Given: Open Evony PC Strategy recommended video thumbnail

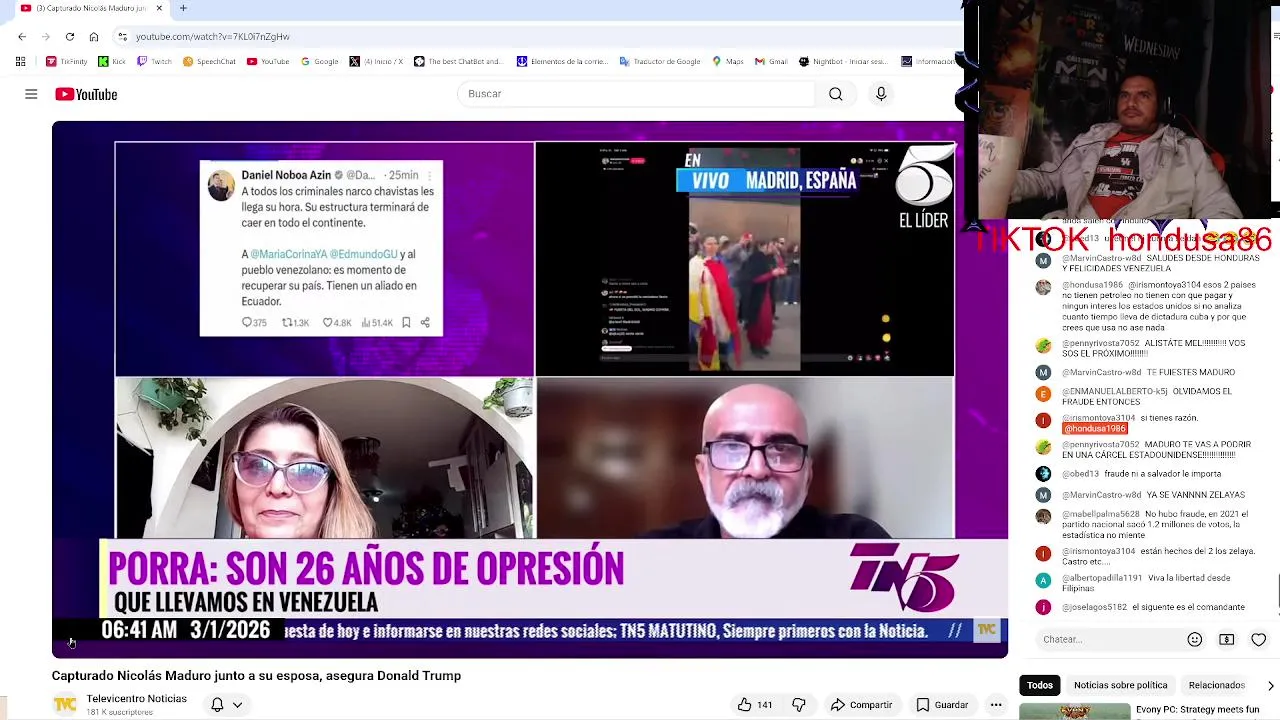Looking at the screenshot, I should point(1075,712).
